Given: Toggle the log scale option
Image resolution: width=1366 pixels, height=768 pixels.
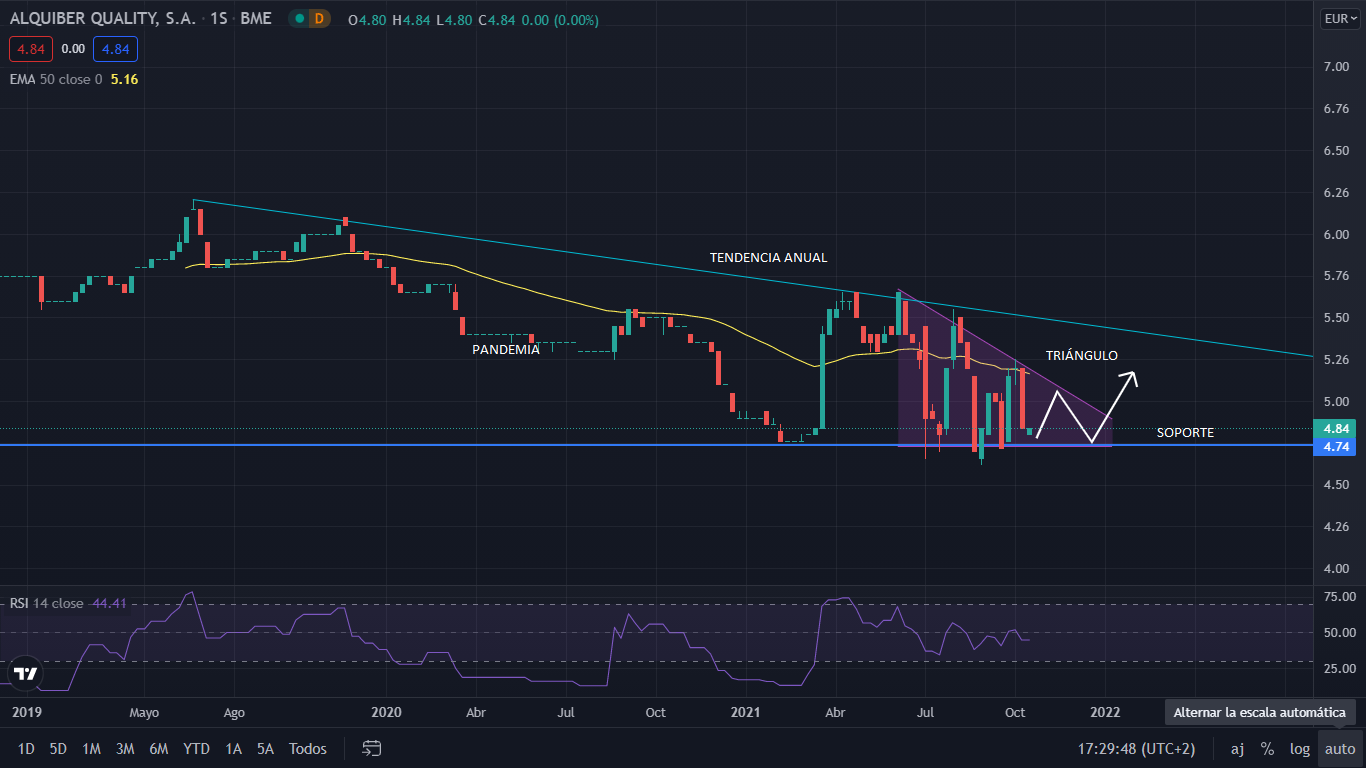Looking at the screenshot, I should tap(1299, 748).
